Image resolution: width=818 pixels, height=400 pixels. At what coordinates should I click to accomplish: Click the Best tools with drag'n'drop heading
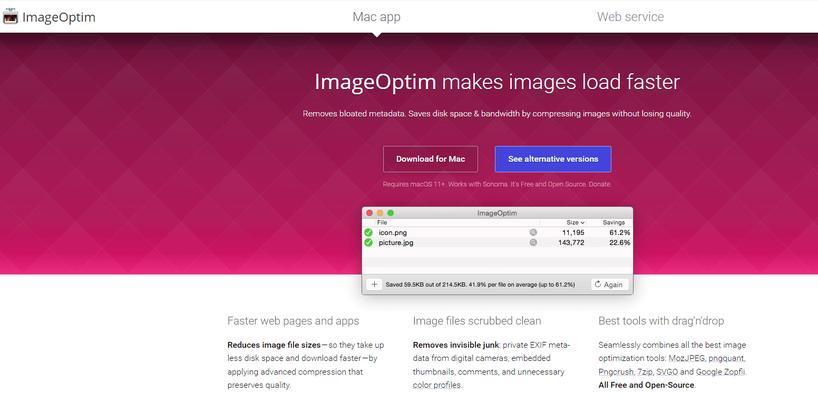(661, 321)
